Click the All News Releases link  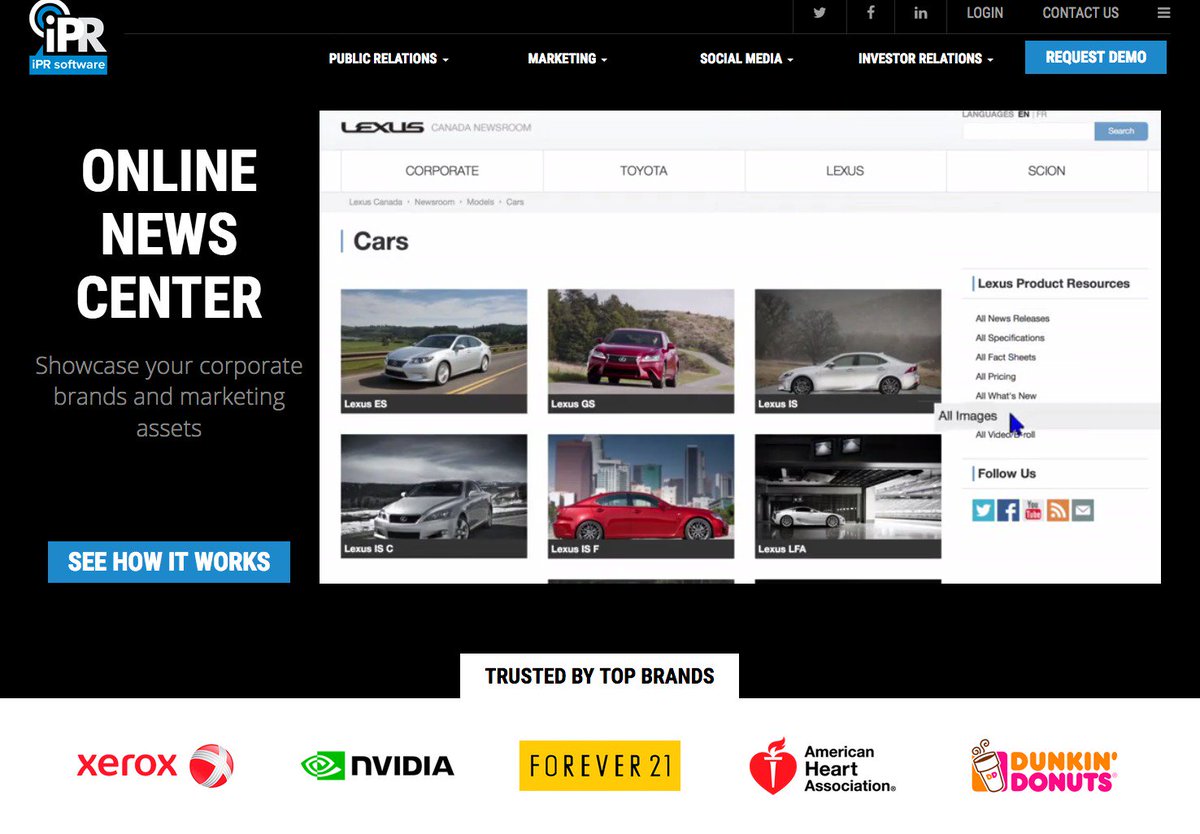pyautogui.click(x=1013, y=318)
